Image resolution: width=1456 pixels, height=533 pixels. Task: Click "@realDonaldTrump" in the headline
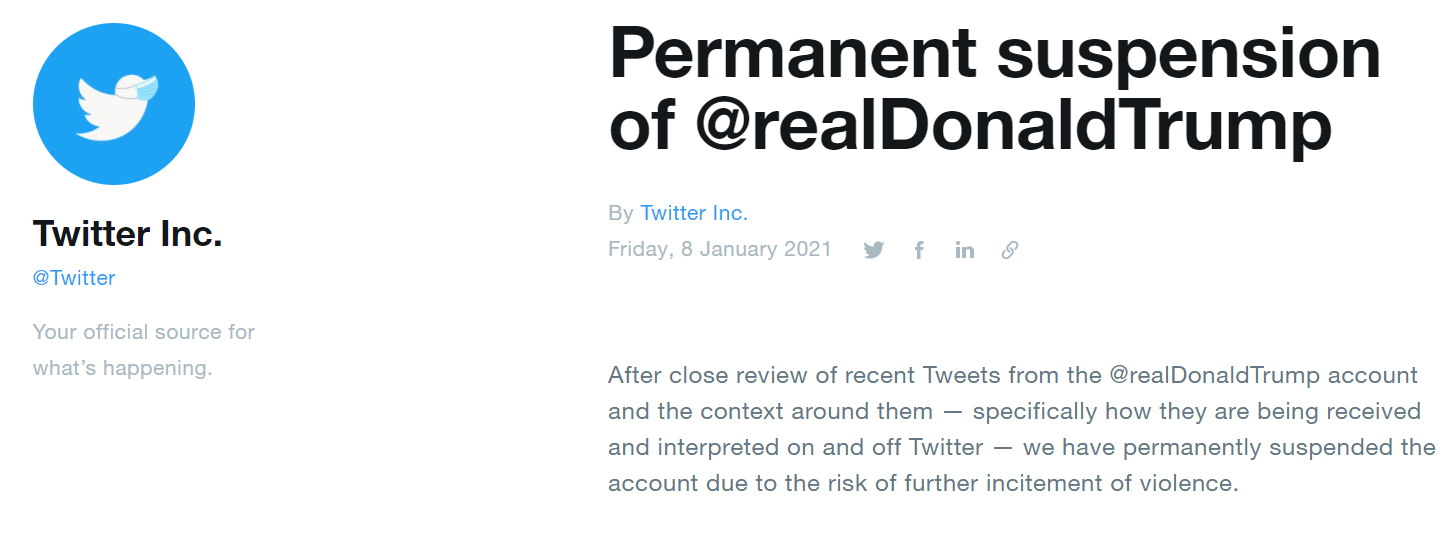coord(1012,126)
